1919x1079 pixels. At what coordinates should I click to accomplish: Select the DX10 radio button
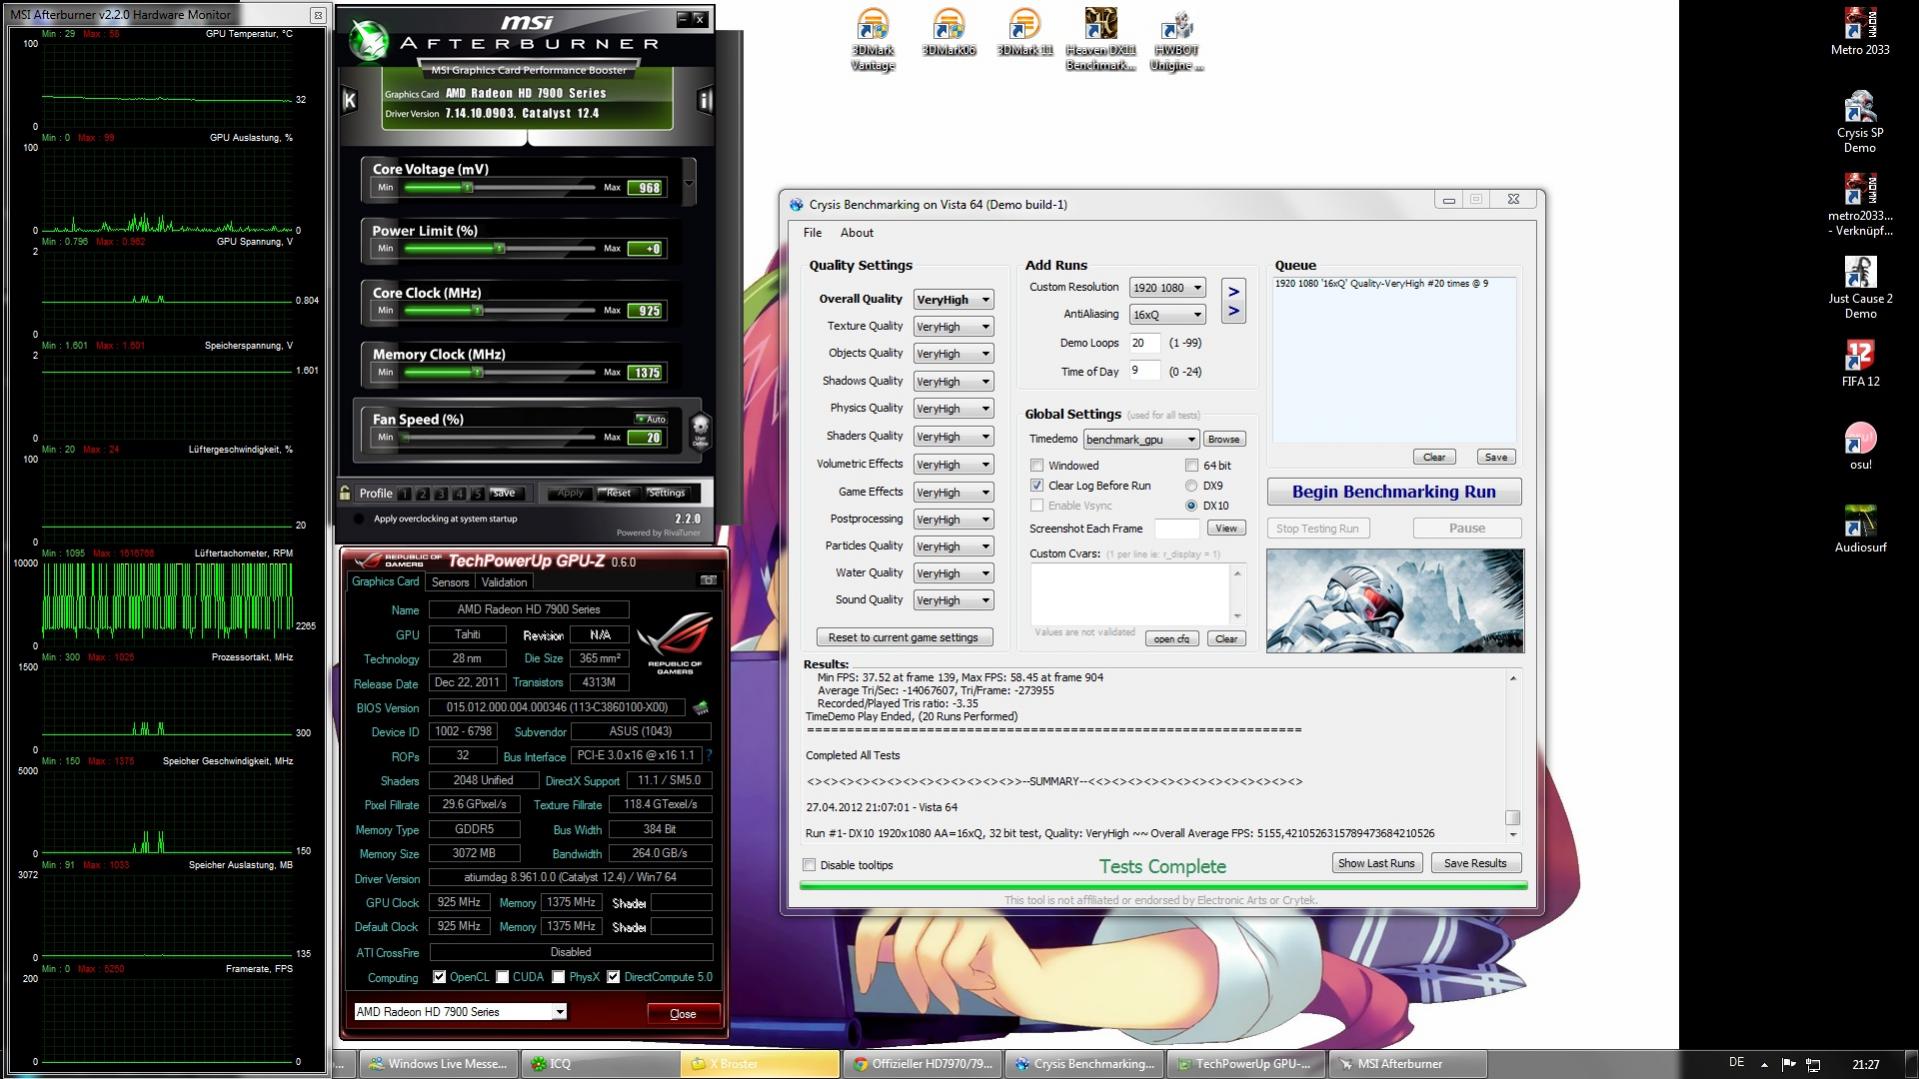(1191, 505)
